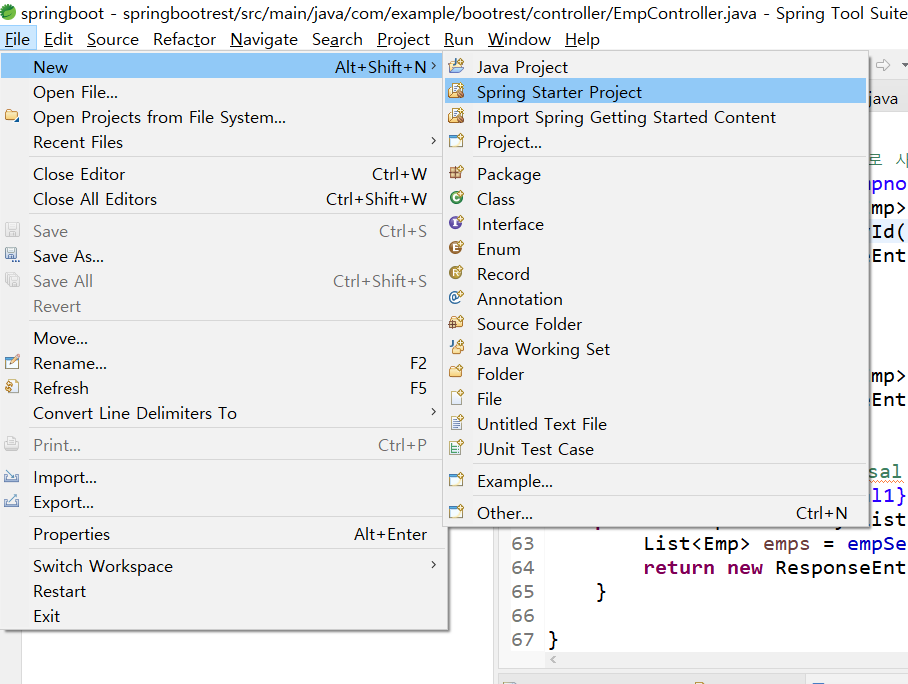Click the Java Working Set icon
This screenshot has width=908, height=684.
456,348
